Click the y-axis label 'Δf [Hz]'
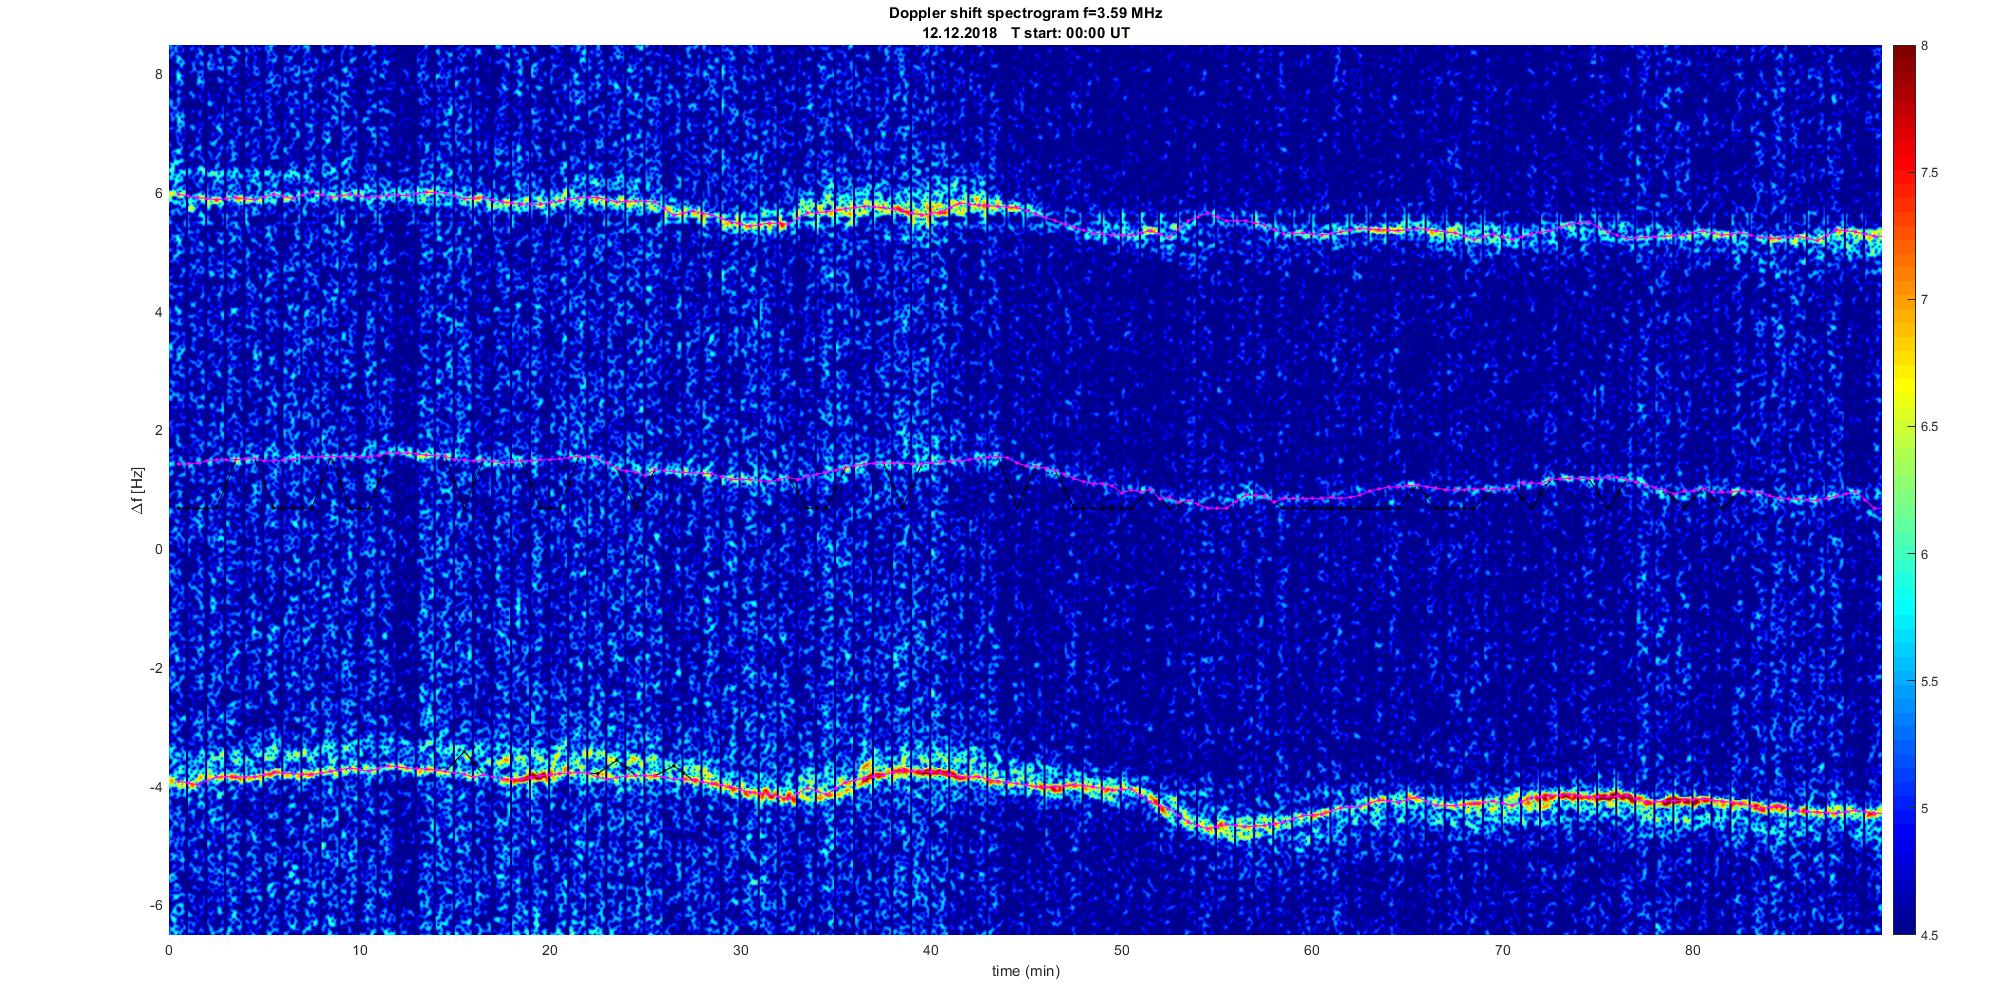Screen dimensions: 2000x1003 (x=138, y=490)
